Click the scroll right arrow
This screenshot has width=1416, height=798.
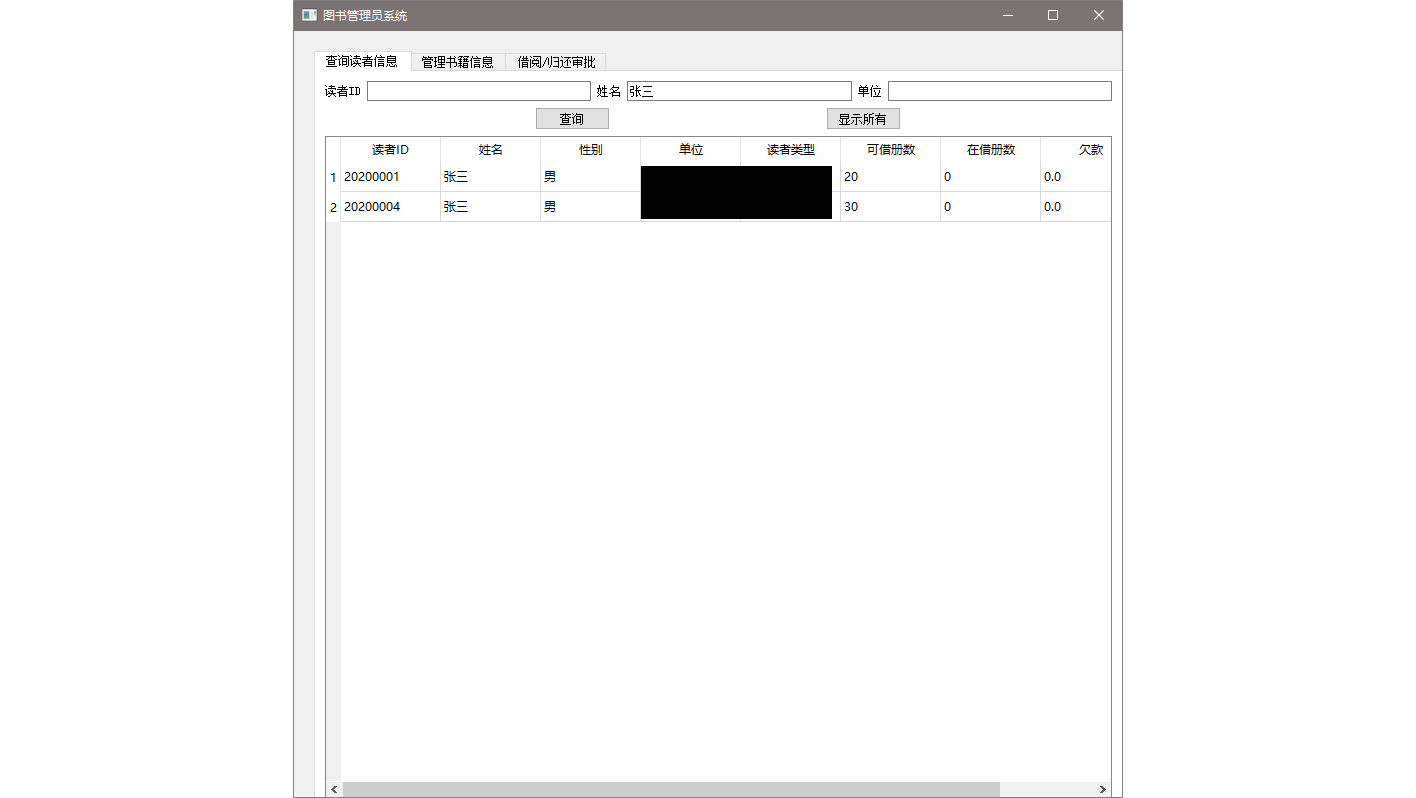pyautogui.click(x=1103, y=789)
